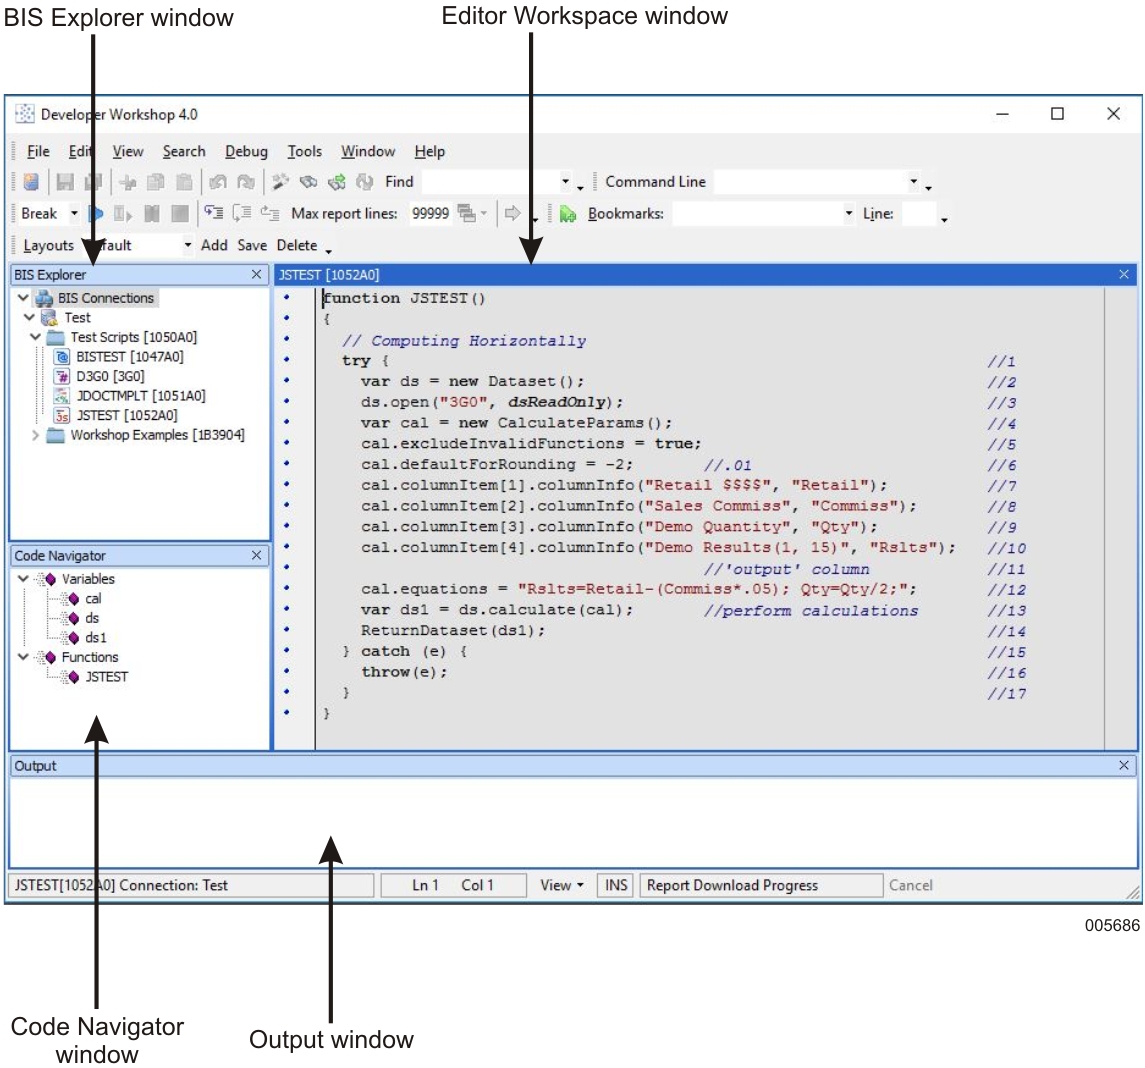
Task: Open the Break mode dropdown
Action: (74, 214)
